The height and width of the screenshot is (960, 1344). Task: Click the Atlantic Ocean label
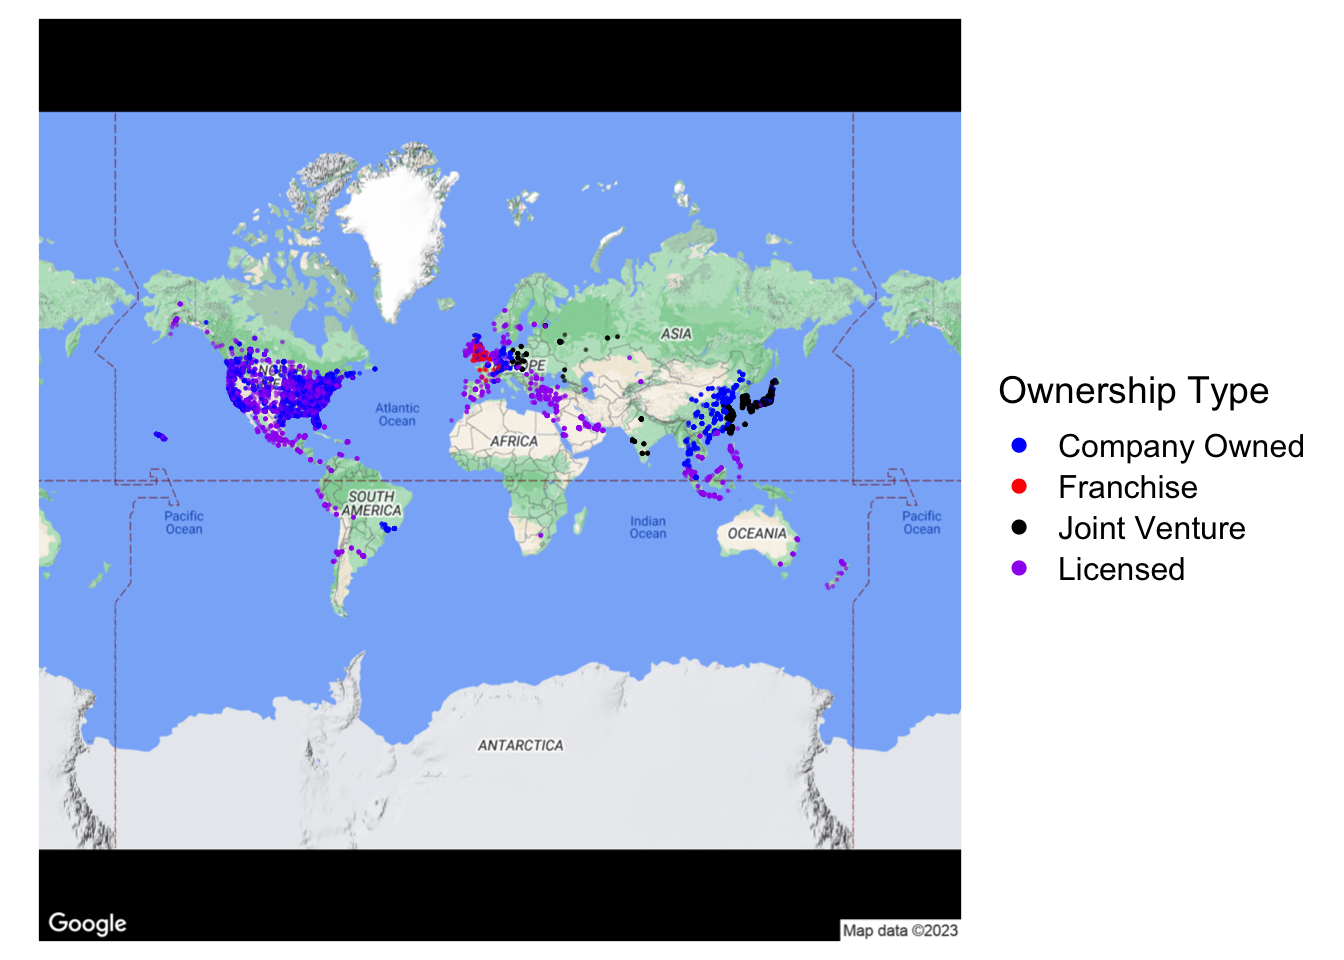tap(397, 415)
